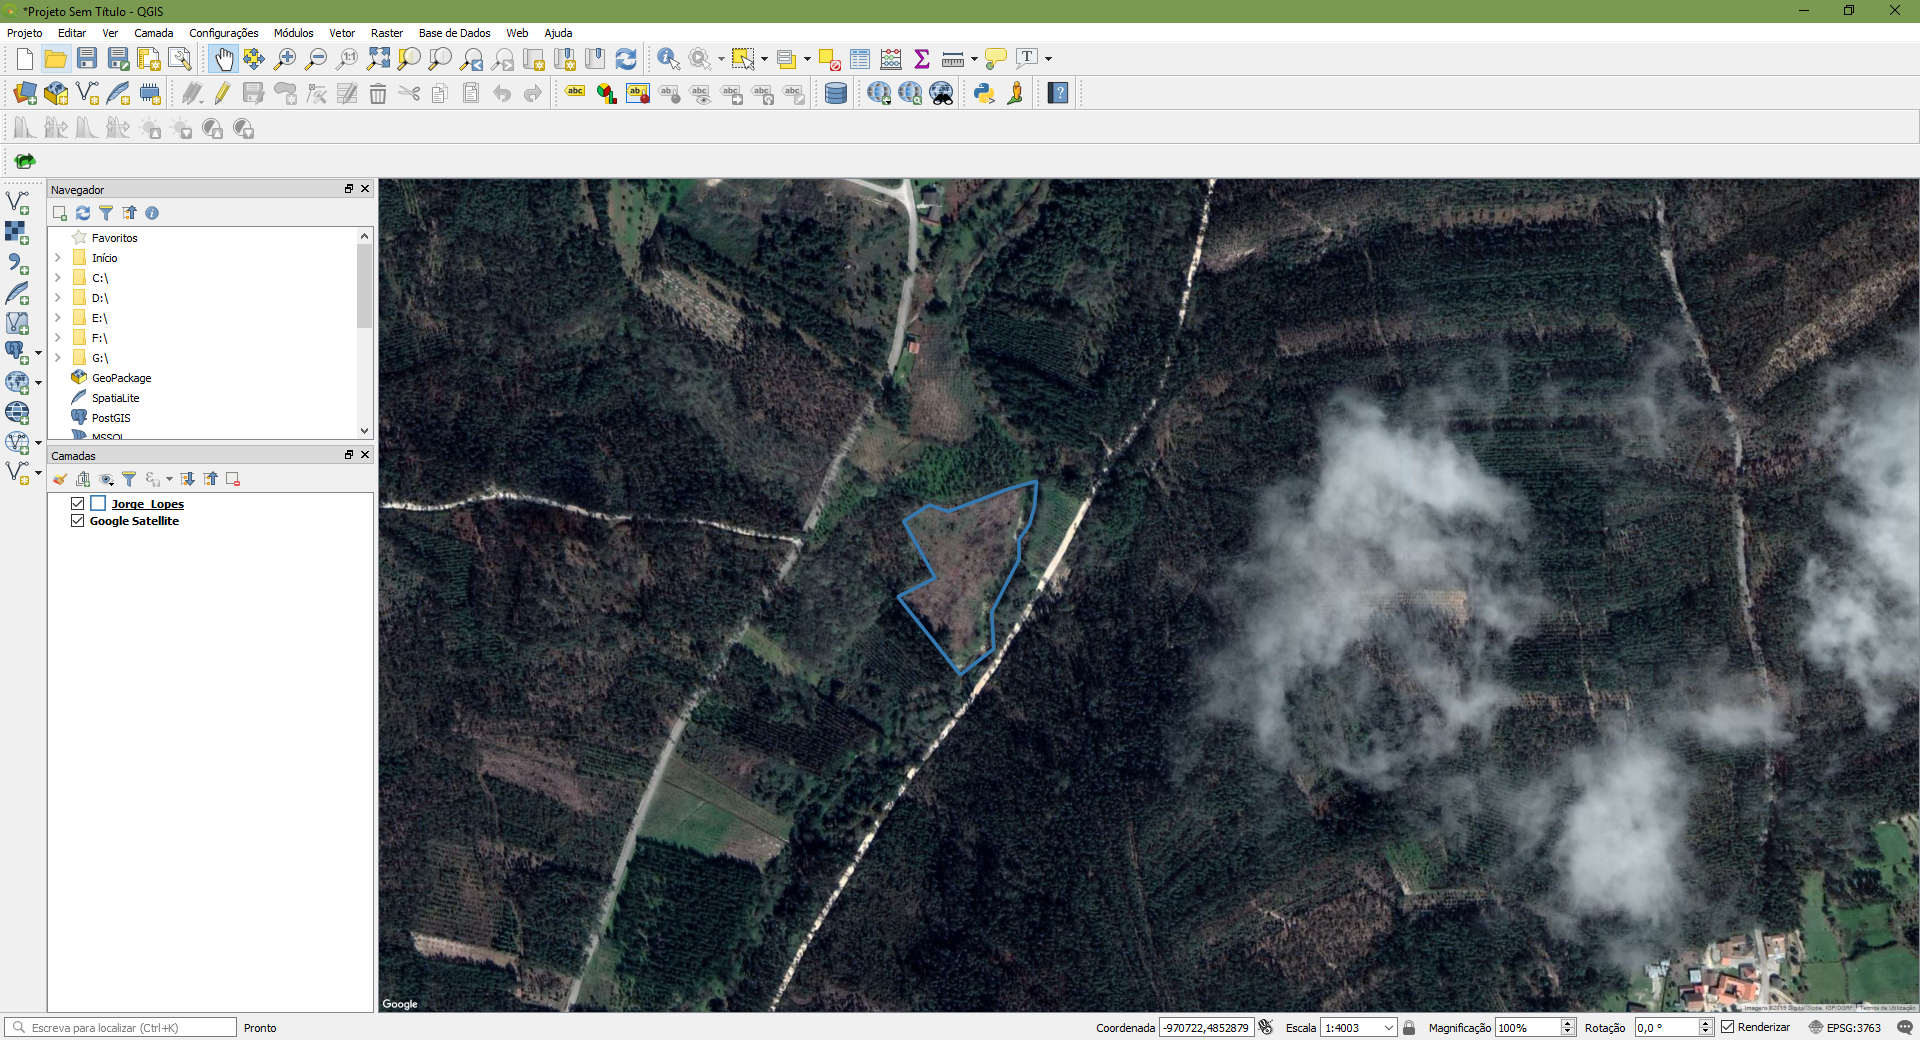Open the Help contents icon
This screenshot has width=1920, height=1040.
coord(1058,94)
